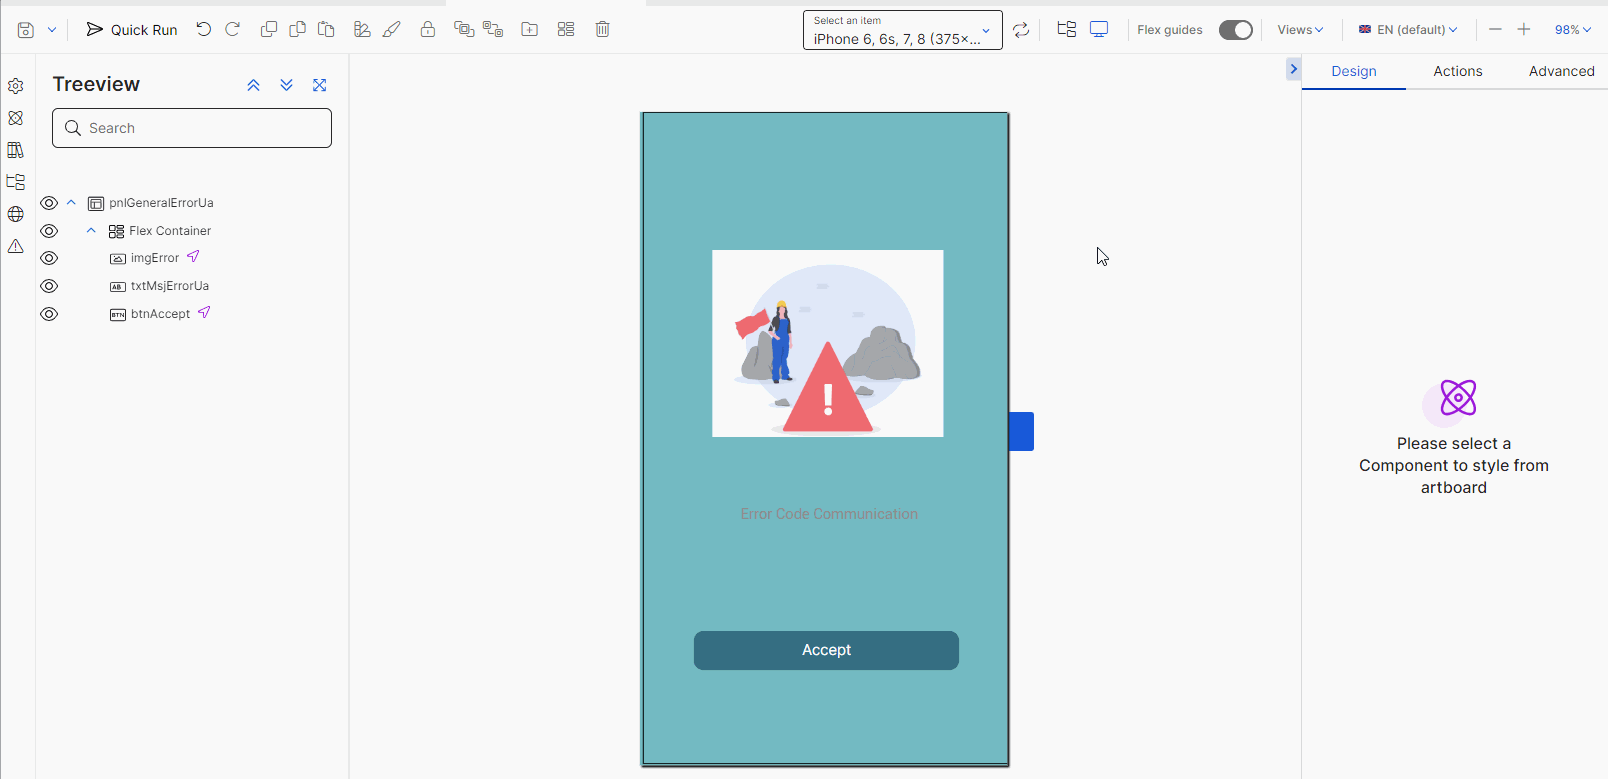Click the rotate device orientation icon
This screenshot has width=1608, height=779.
(1021, 30)
